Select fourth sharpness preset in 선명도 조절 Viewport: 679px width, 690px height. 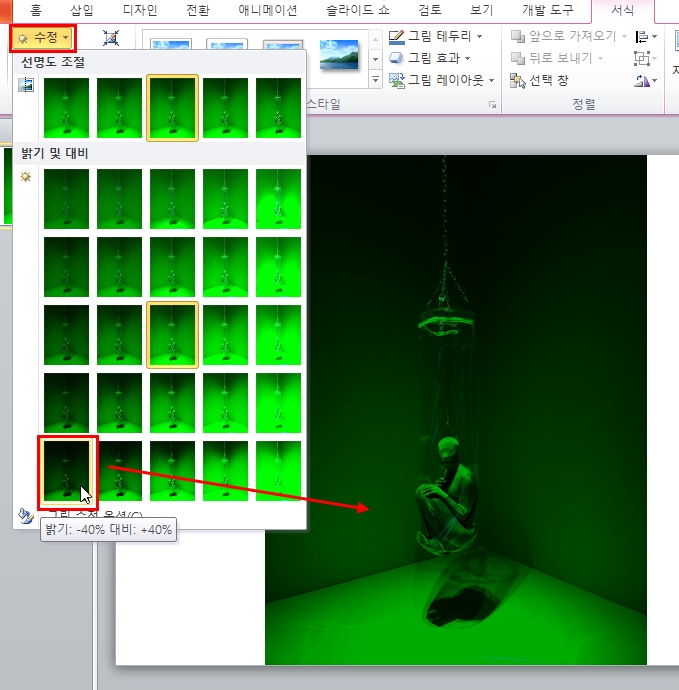tap(225, 108)
